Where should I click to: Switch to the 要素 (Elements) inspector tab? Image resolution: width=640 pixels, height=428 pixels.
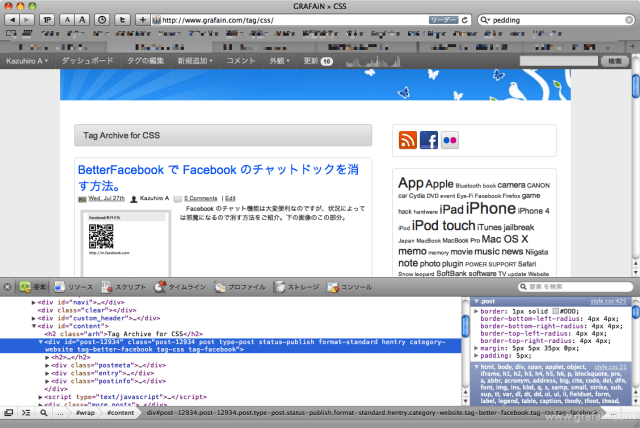click(x=33, y=287)
